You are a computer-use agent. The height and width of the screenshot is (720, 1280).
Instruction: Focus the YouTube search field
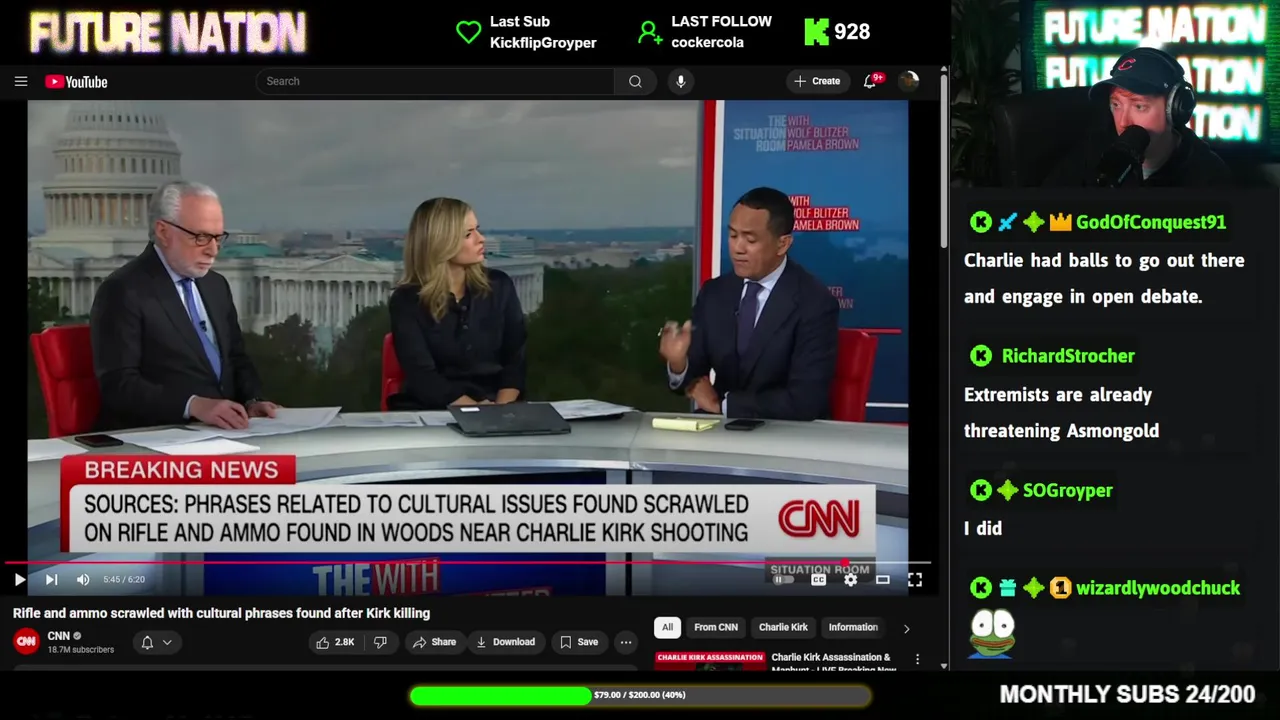click(435, 81)
